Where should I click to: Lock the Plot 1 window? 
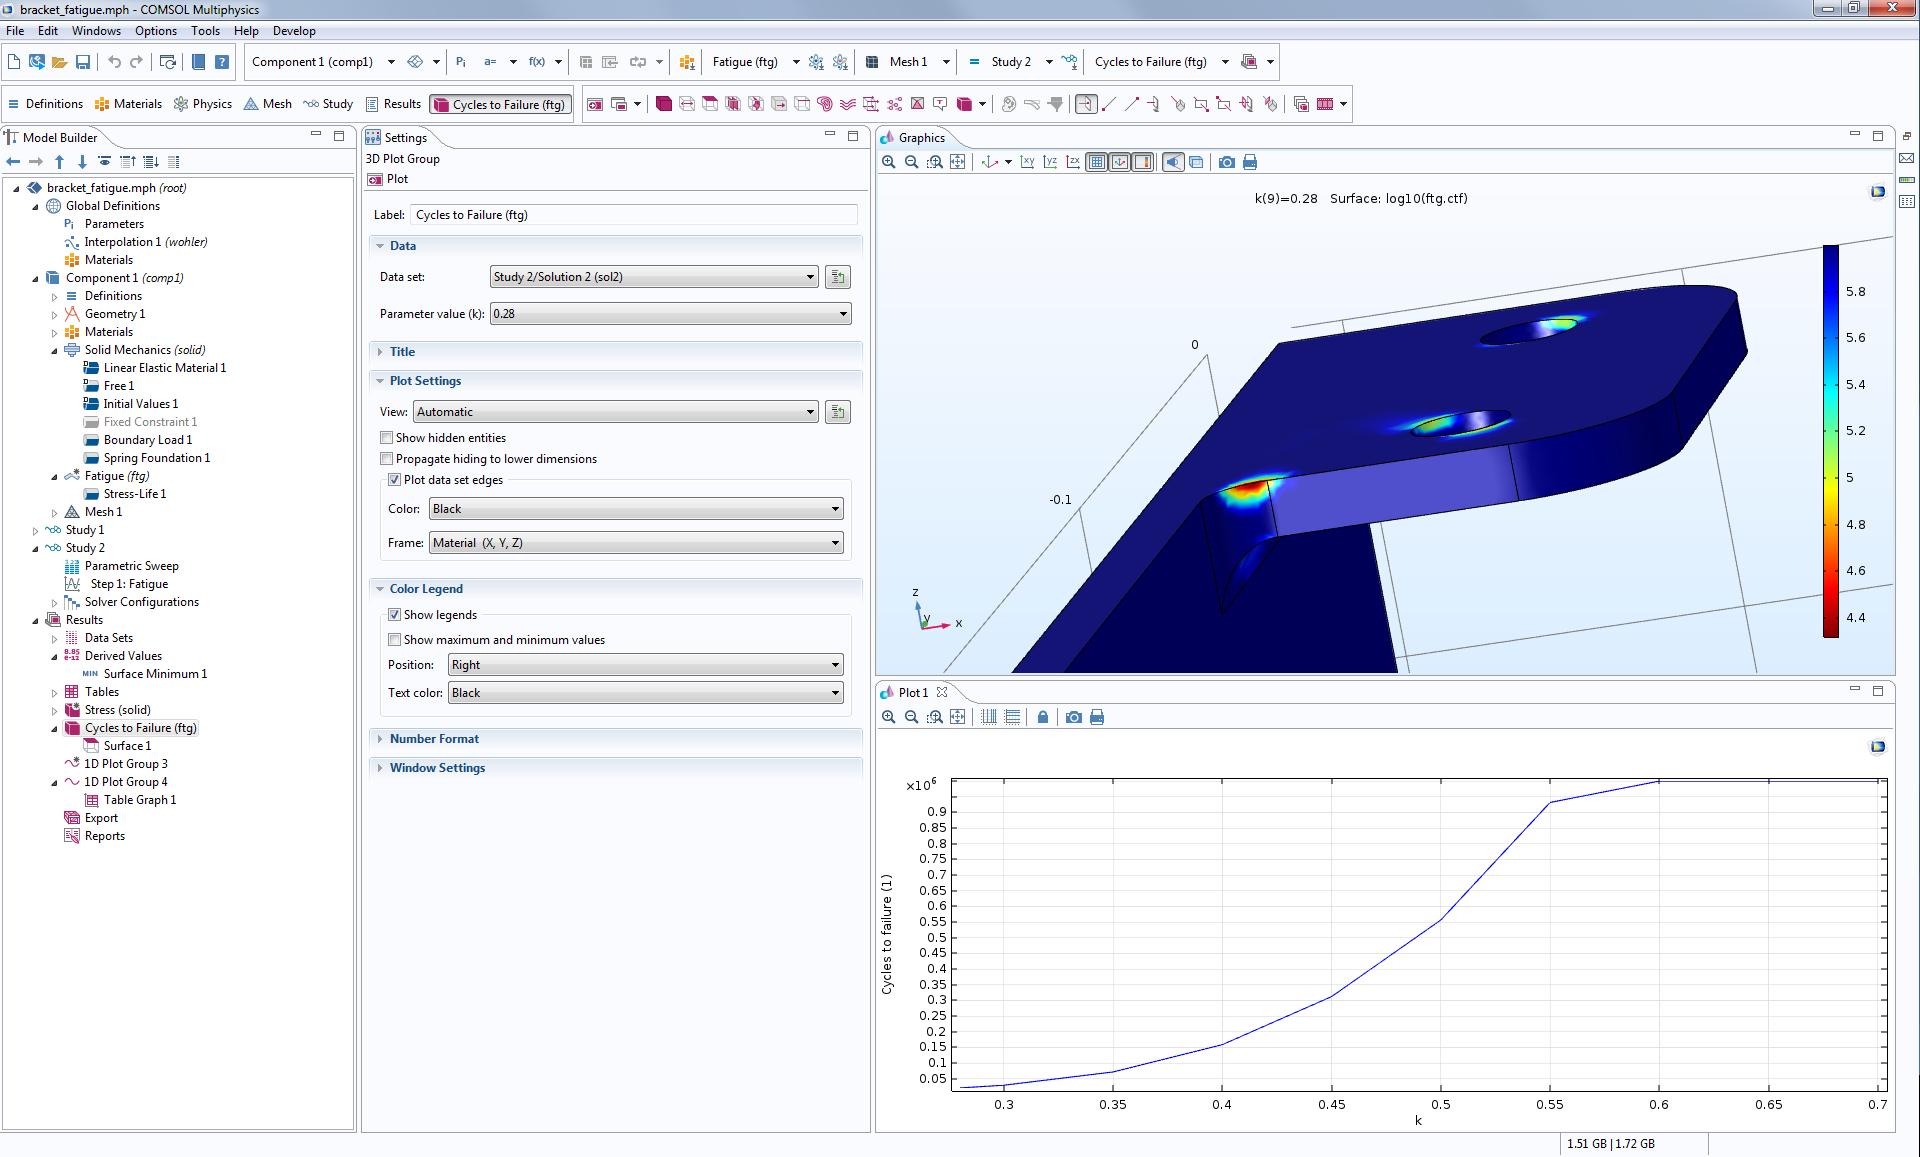pyautogui.click(x=1043, y=717)
